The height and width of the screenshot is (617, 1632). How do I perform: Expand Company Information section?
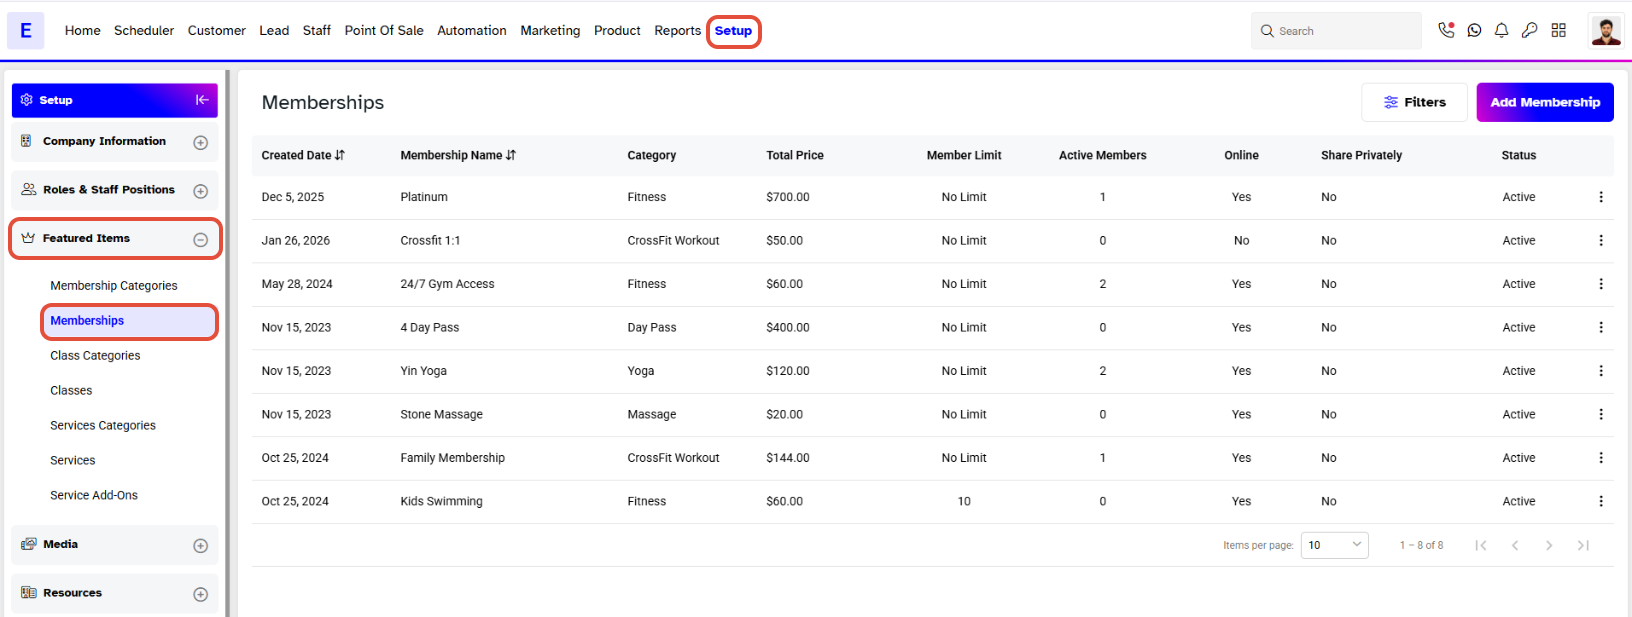click(200, 142)
